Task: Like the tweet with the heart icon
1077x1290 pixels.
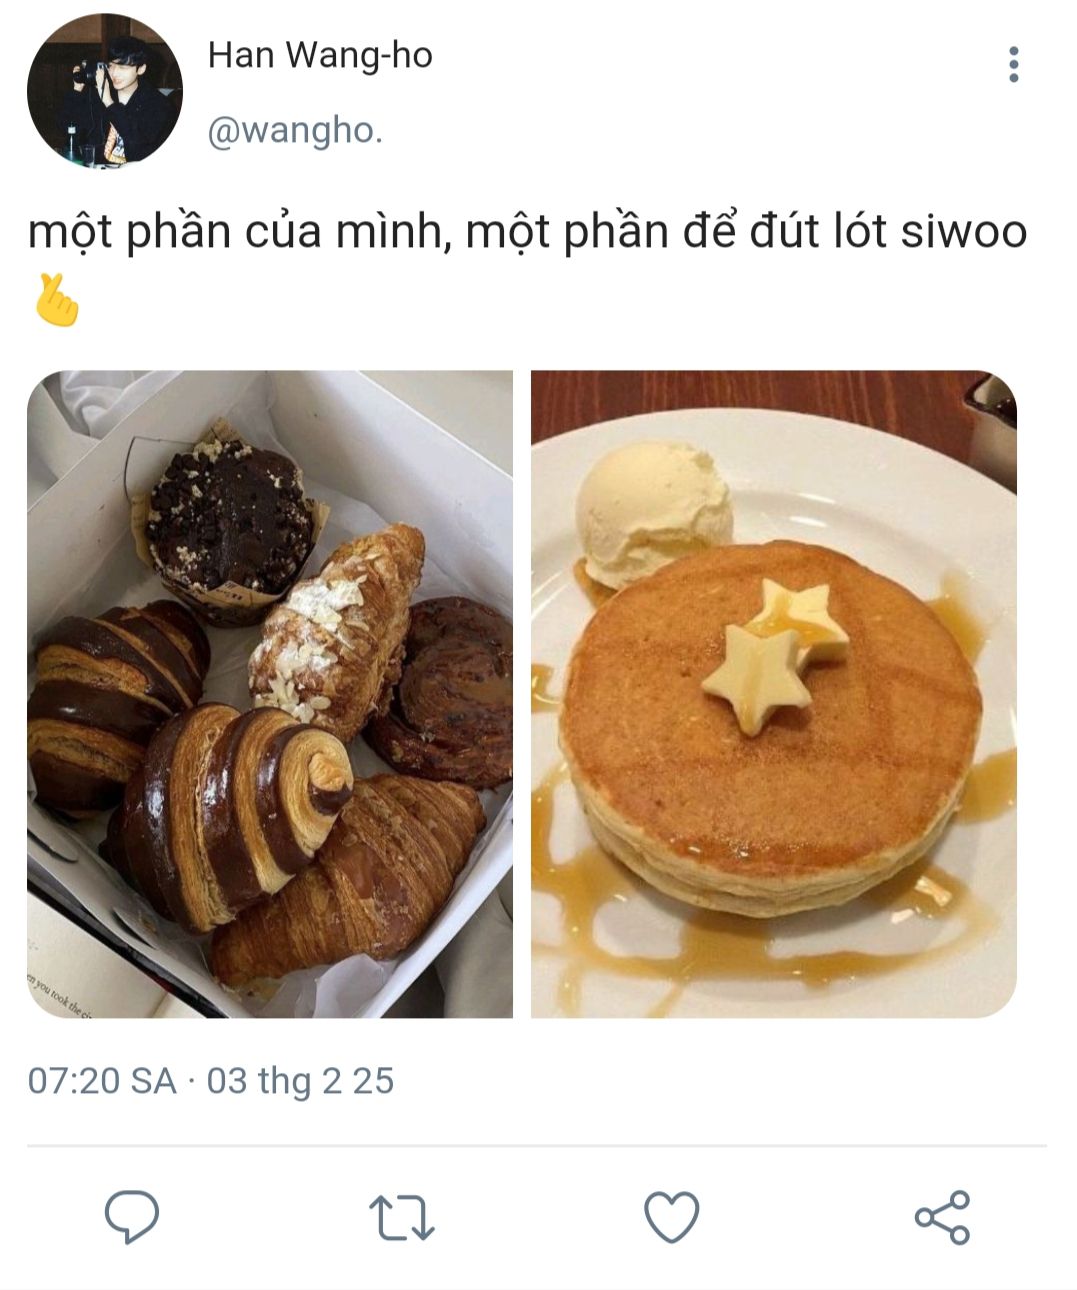Action: (x=671, y=1217)
